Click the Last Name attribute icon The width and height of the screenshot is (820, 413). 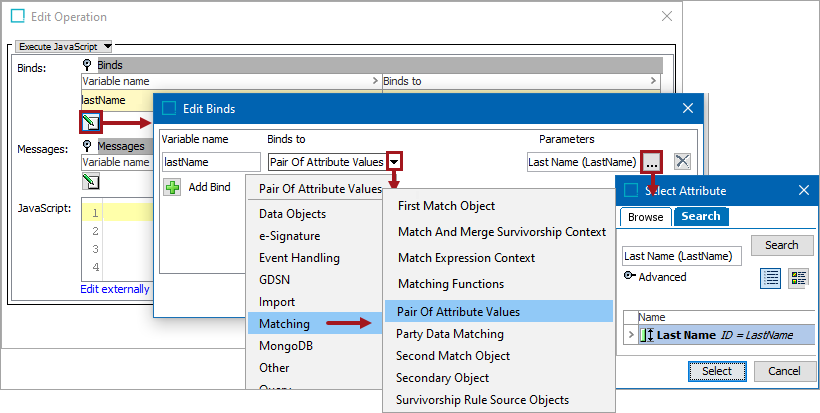point(645,335)
